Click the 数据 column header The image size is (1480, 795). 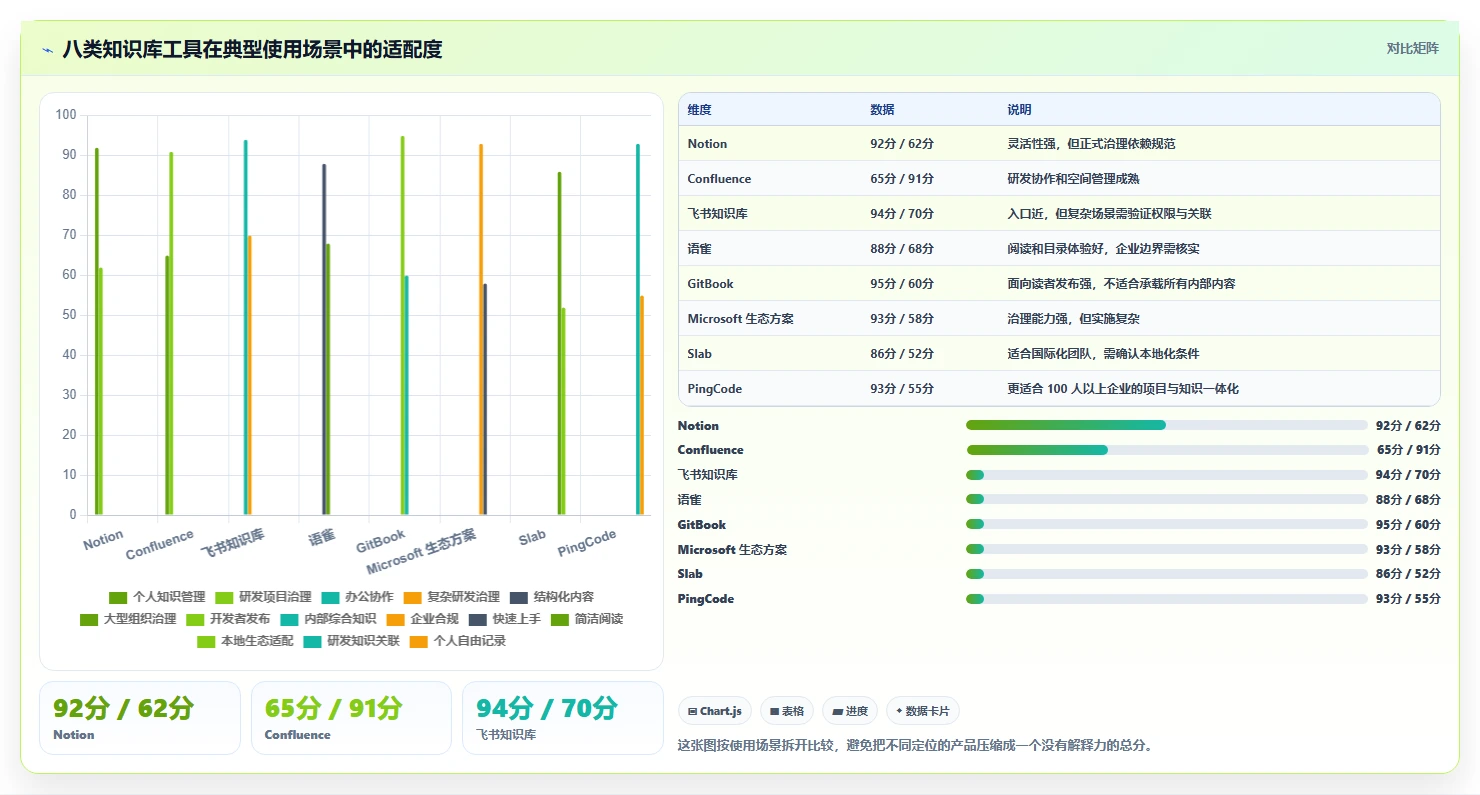coord(882,109)
